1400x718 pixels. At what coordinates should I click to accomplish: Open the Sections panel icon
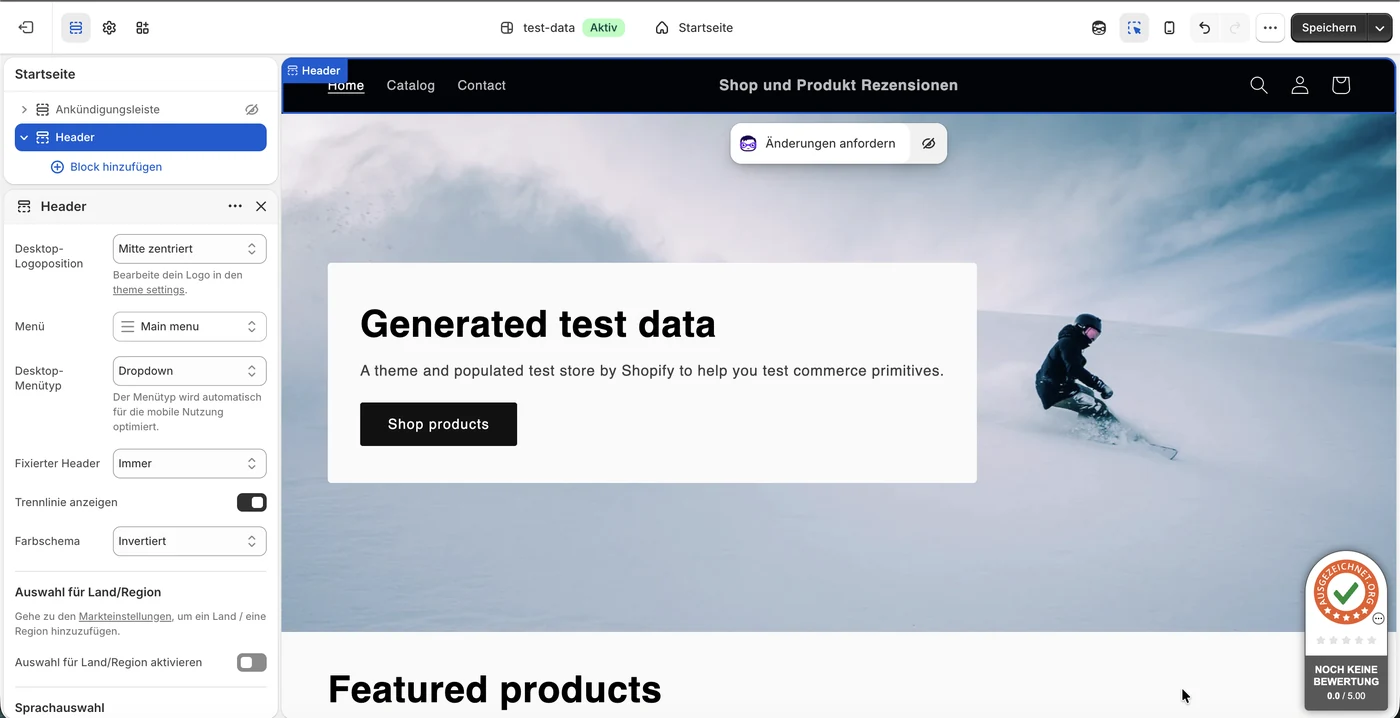[76, 28]
